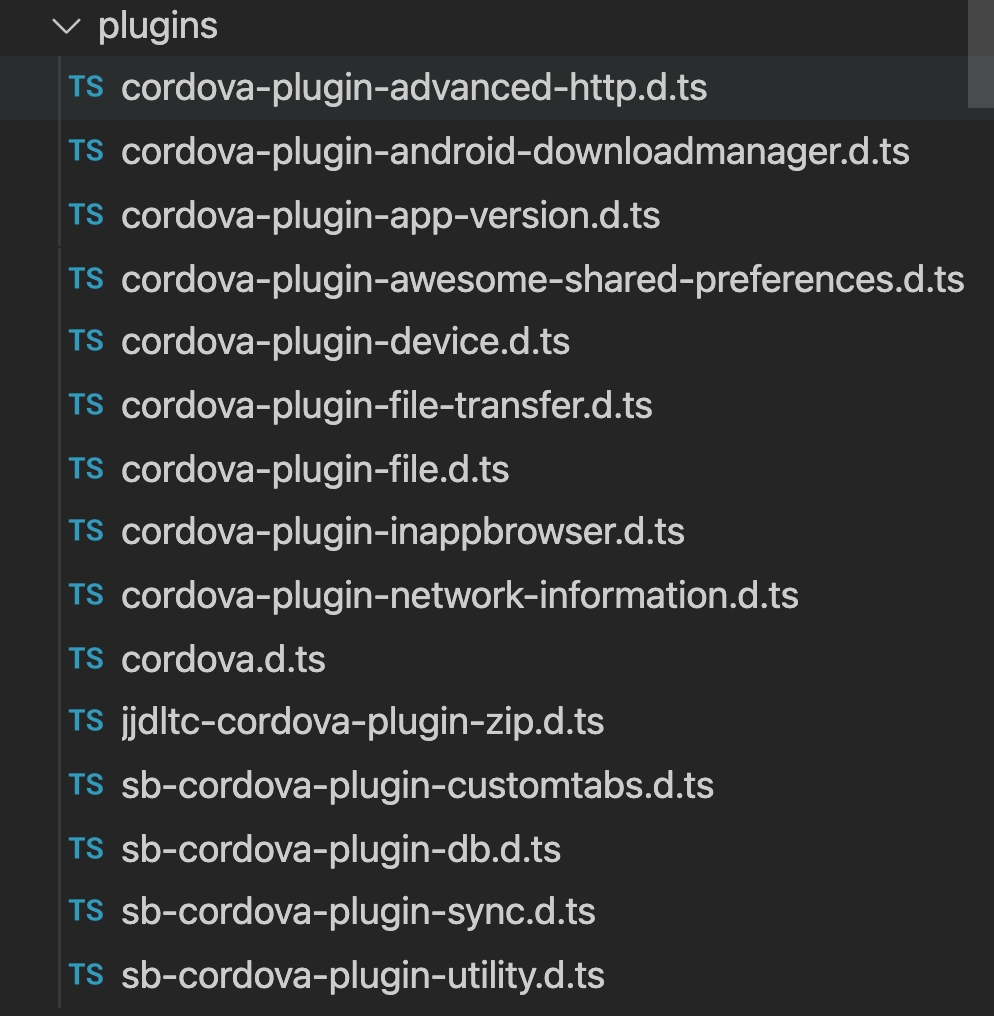Open sb-cordova-plugin-utility.d.ts file
The width and height of the screenshot is (994, 1016).
pyautogui.click(x=362, y=976)
